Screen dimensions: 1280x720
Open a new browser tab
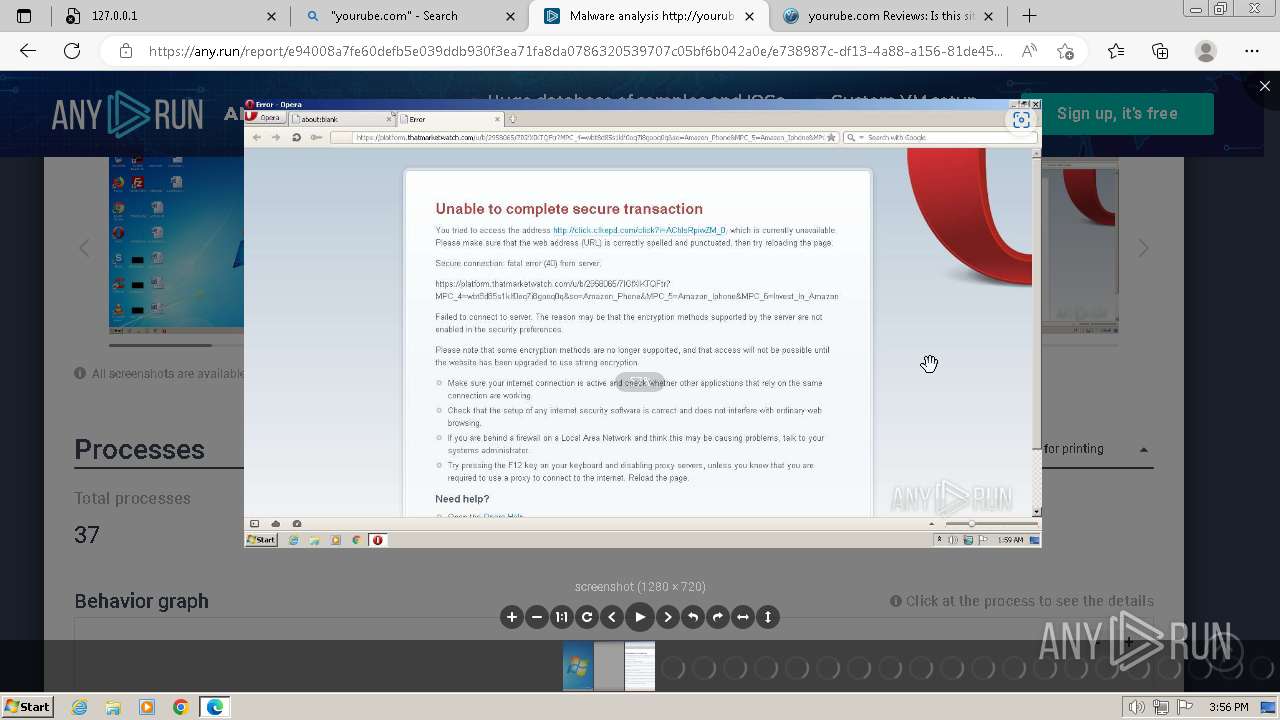pyautogui.click(x=1029, y=16)
